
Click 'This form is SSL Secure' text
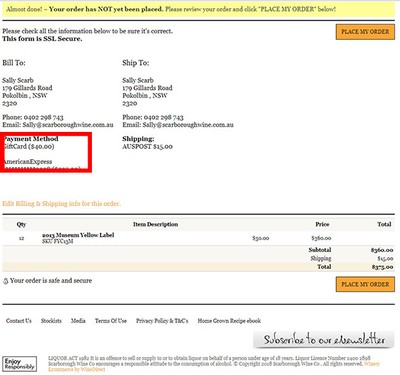42,39
